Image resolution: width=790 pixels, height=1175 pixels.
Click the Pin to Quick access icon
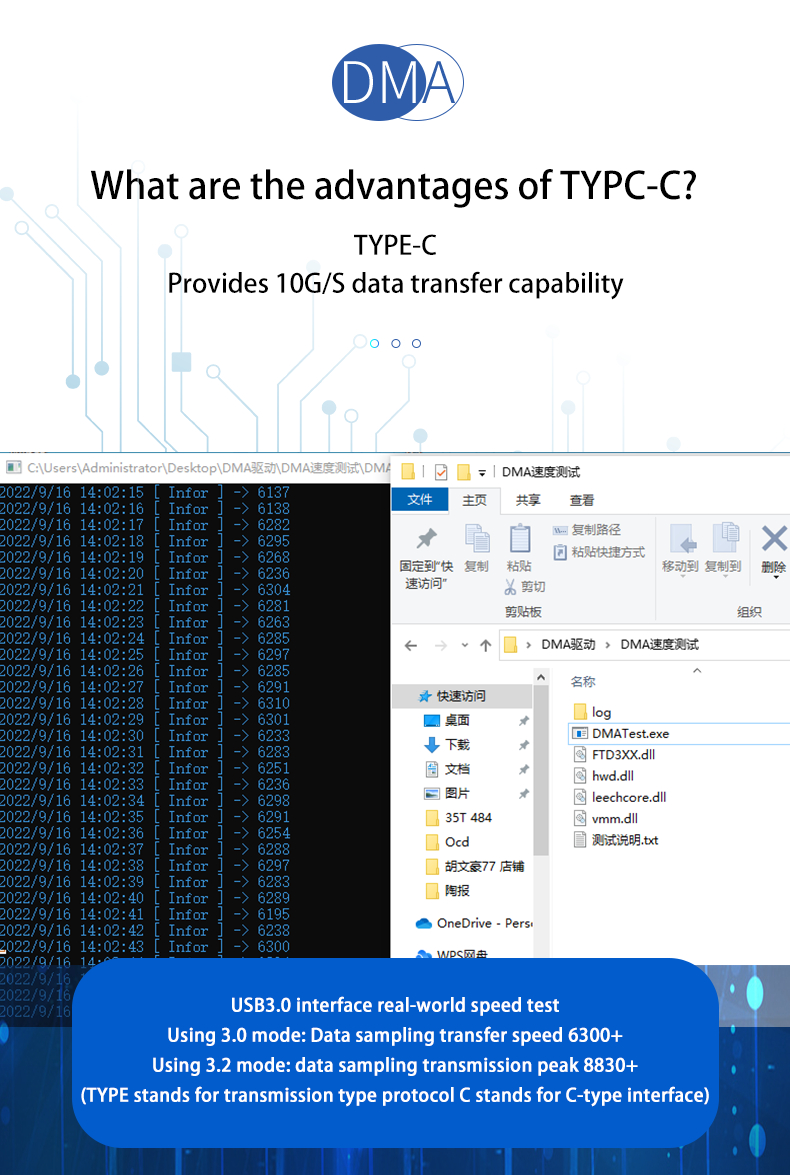(x=426, y=540)
